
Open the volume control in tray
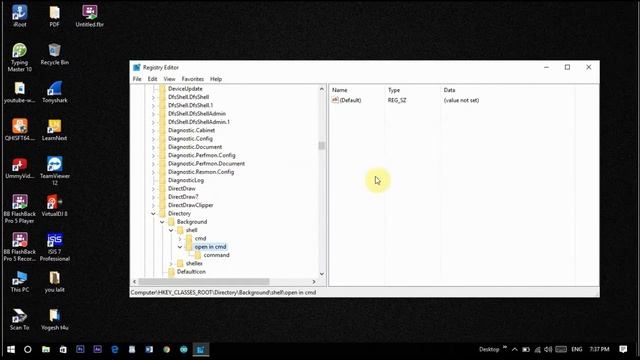point(548,349)
